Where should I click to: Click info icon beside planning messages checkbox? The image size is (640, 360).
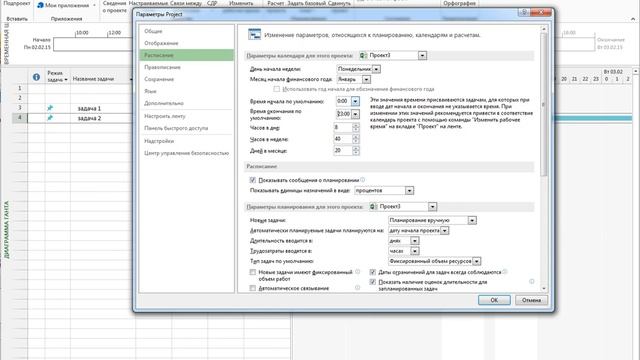point(362,180)
